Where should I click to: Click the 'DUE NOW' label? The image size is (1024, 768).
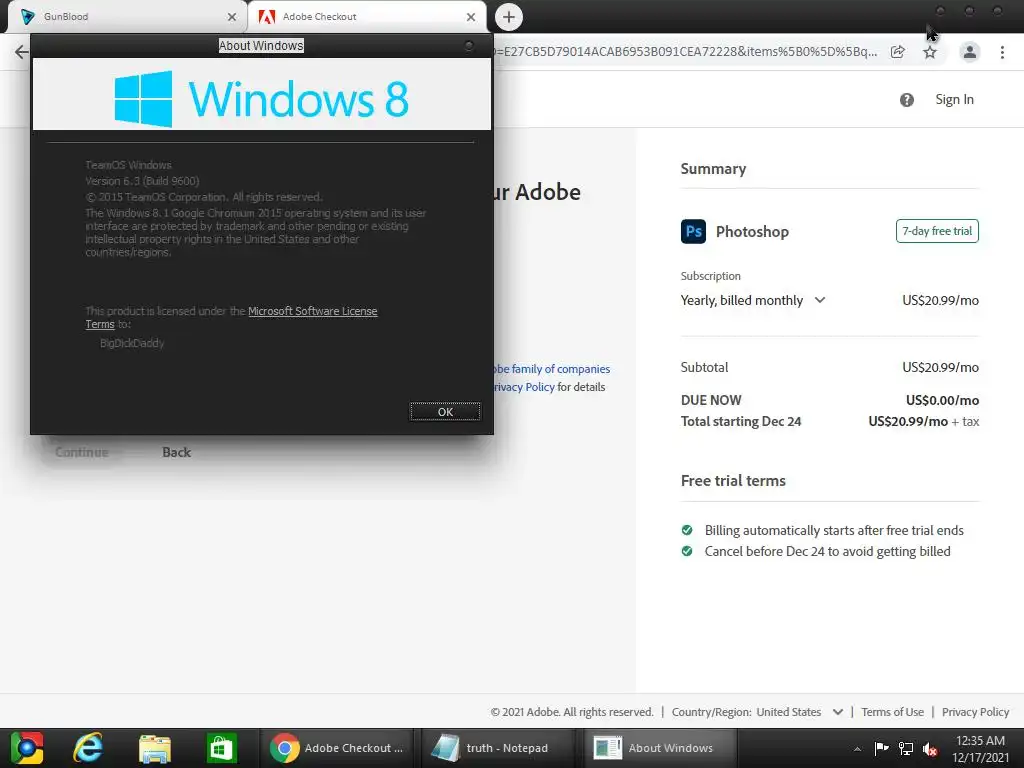click(711, 400)
